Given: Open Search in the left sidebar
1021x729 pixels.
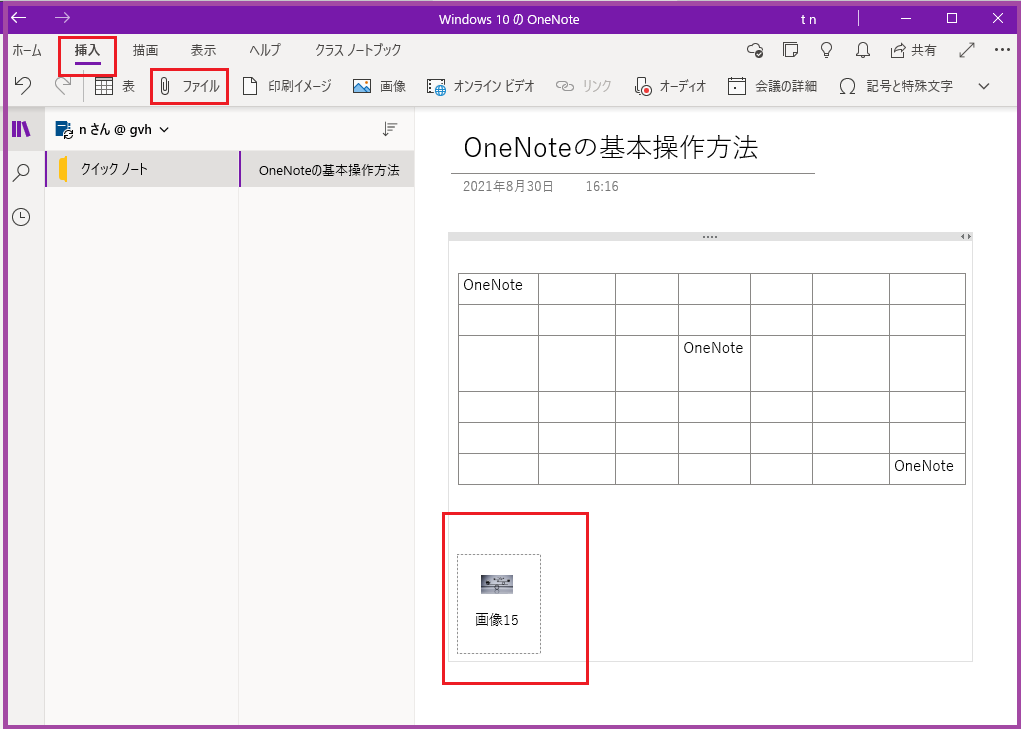Looking at the screenshot, I should [x=20, y=173].
